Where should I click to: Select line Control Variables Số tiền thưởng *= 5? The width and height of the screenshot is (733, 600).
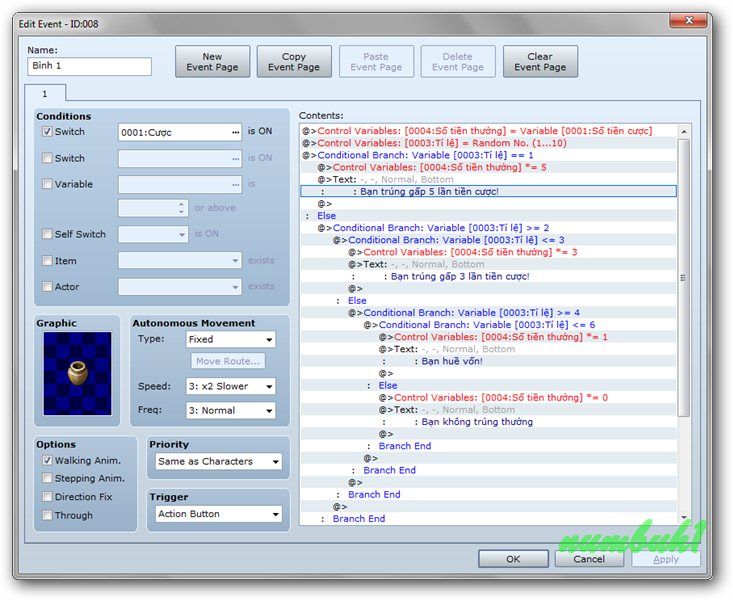tap(488, 167)
